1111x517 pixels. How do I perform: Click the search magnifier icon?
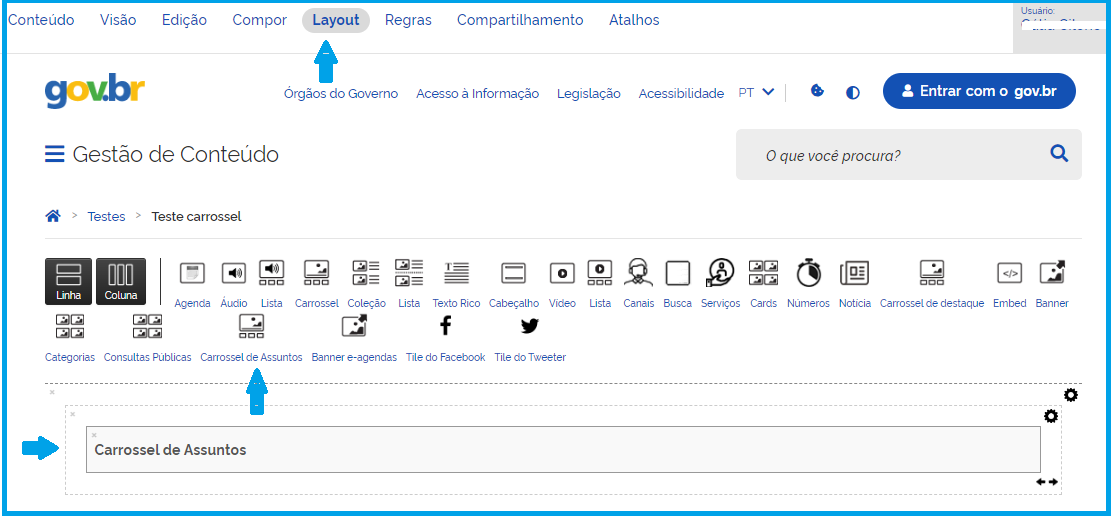click(x=1059, y=154)
